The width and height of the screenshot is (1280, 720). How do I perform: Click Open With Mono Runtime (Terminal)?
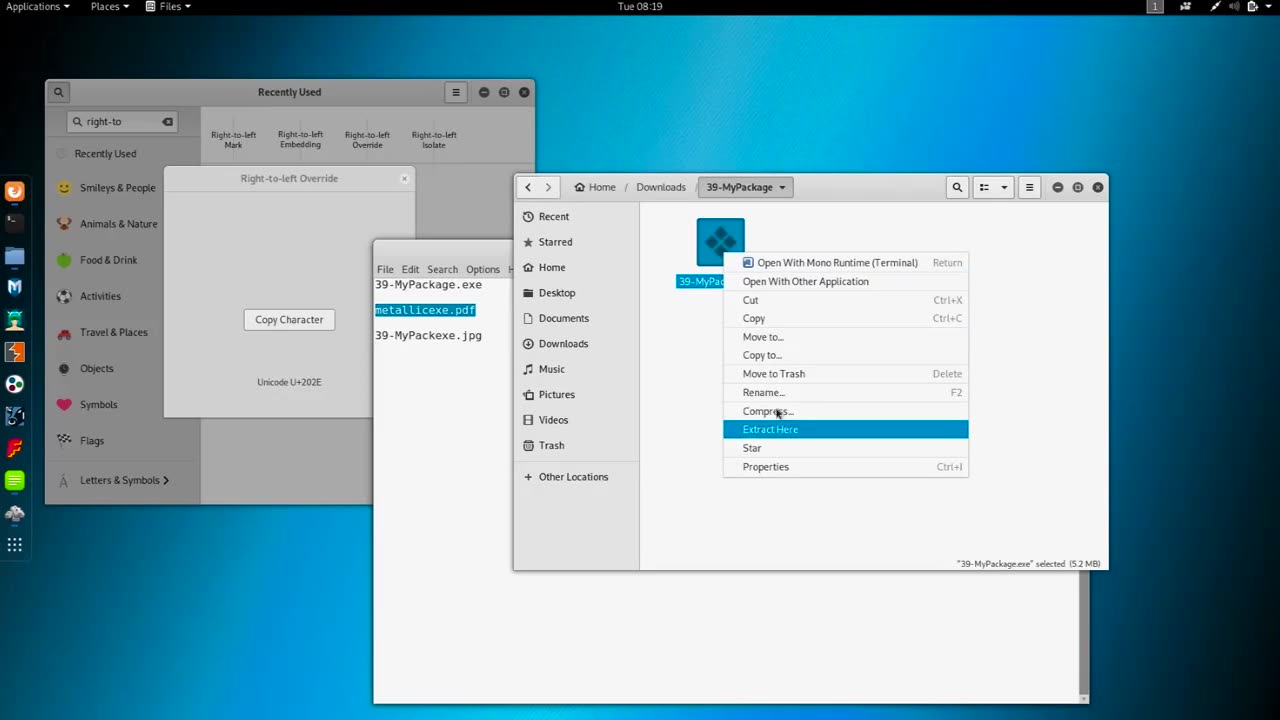point(845,263)
